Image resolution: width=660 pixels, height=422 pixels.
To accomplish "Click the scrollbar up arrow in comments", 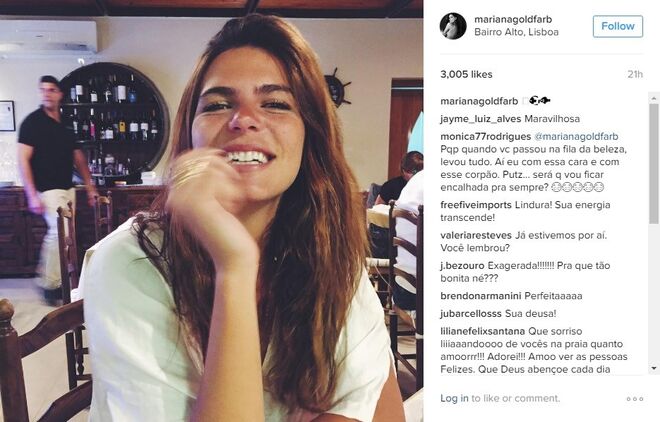I will [x=653, y=98].
